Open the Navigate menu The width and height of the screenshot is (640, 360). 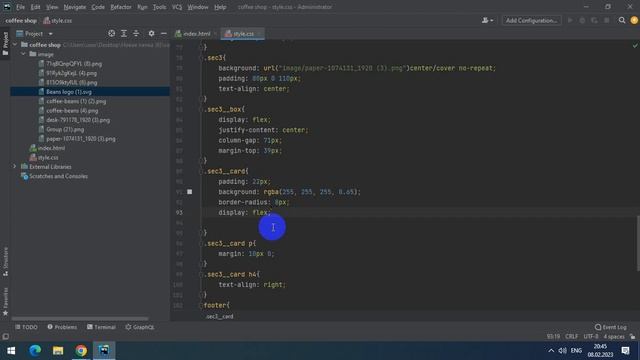pyautogui.click(x=75, y=7)
